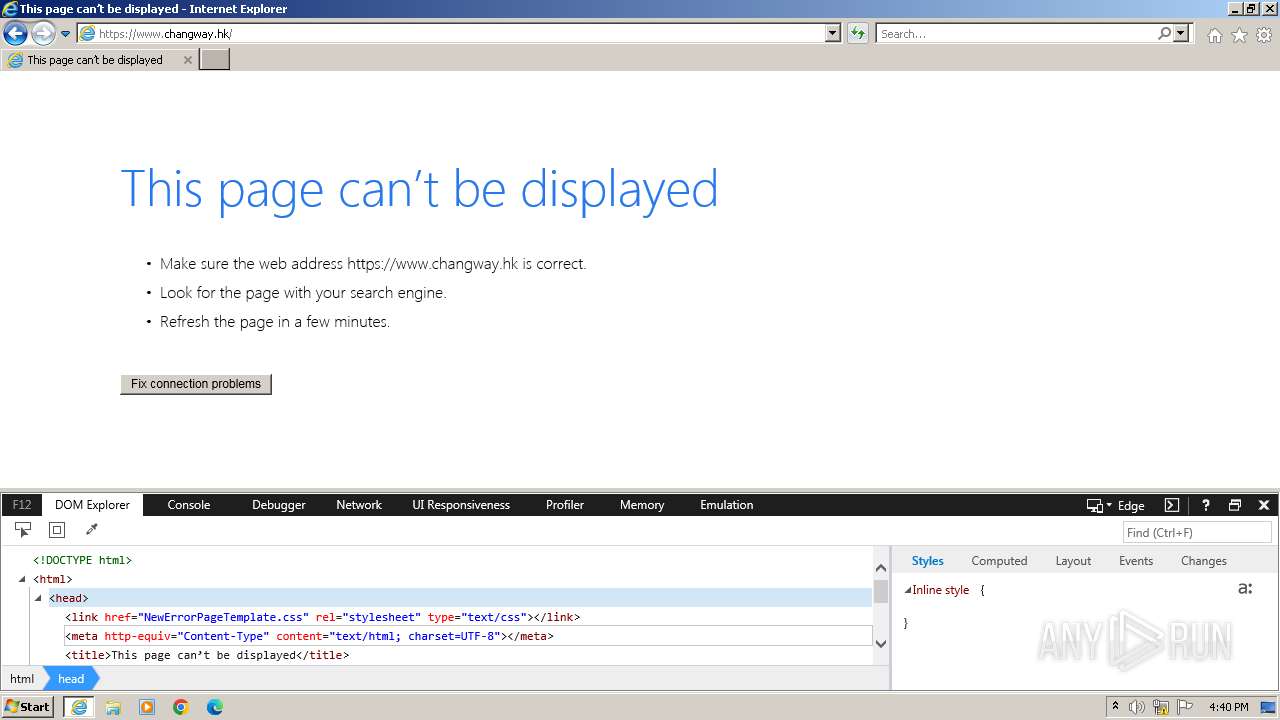This screenshot has height=720, width=1280.
Task: Click the address bar with changeway.hk URL
Action: pos(450,33)
